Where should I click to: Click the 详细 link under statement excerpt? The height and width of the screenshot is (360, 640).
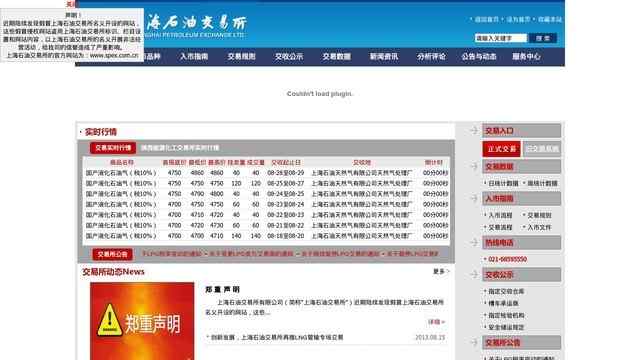click(x=436, y=322)
